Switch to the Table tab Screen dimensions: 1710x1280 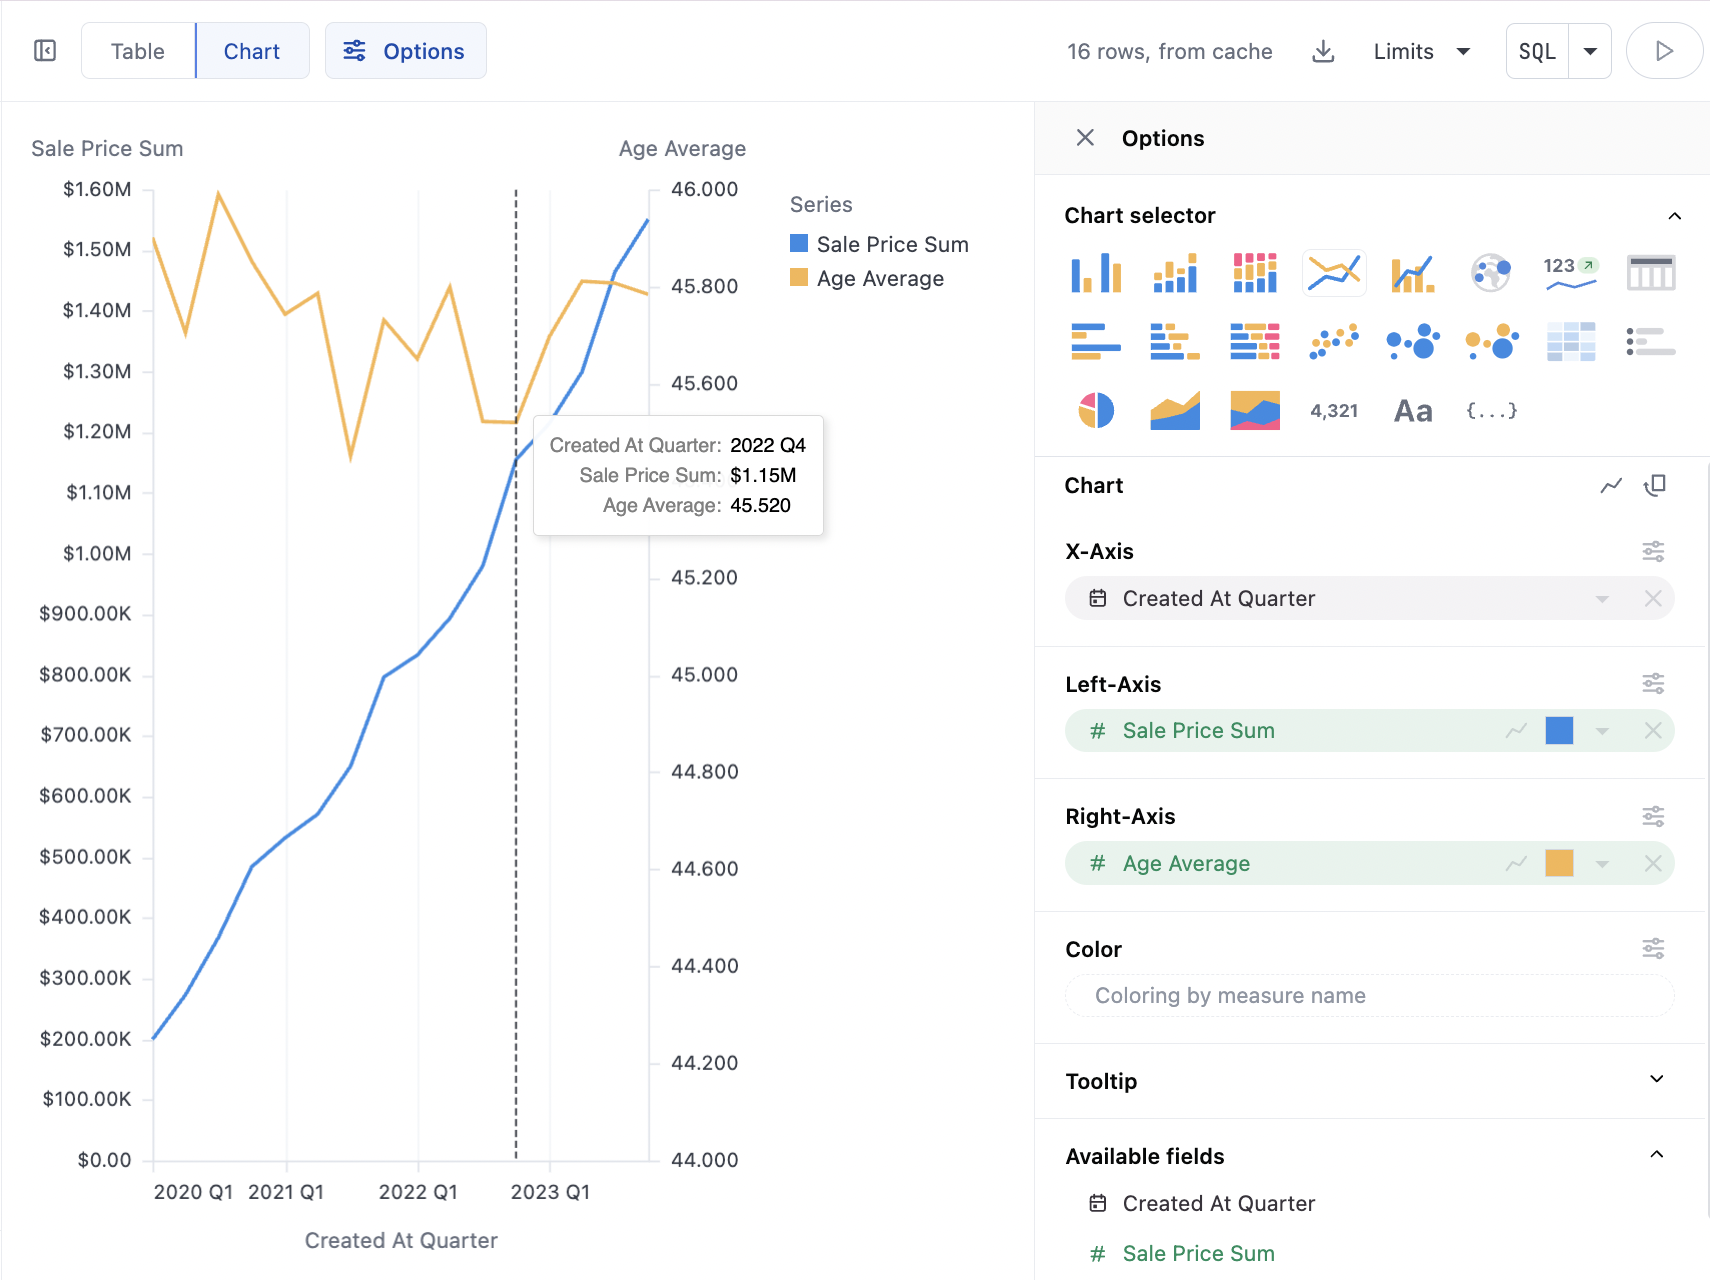click(138, 51)
